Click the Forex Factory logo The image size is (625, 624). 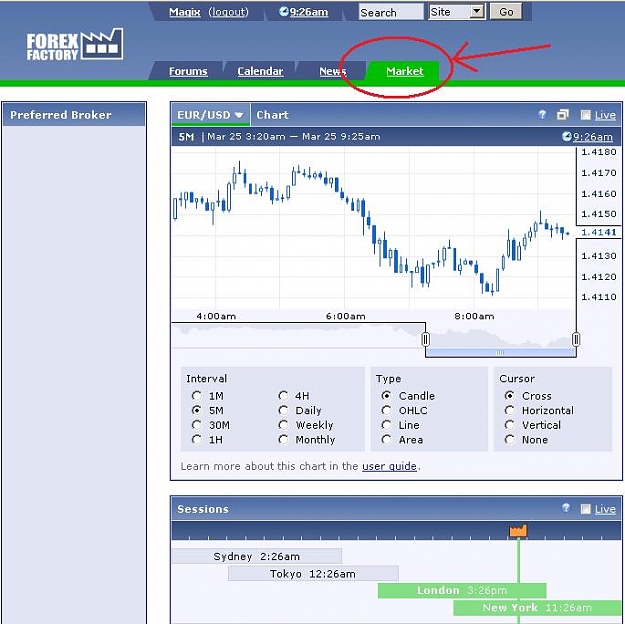[x=75, y=44]
